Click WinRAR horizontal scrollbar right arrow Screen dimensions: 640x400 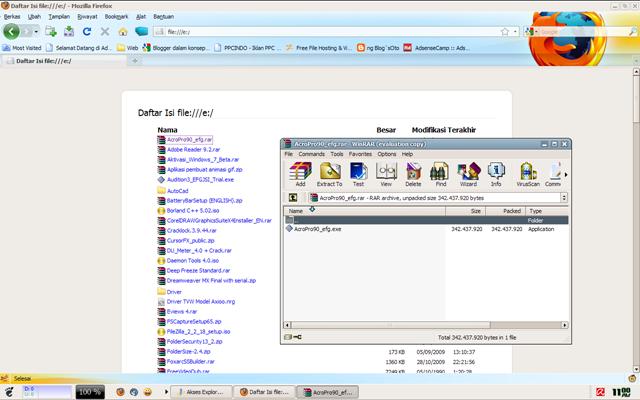click(x=564, y=325)
